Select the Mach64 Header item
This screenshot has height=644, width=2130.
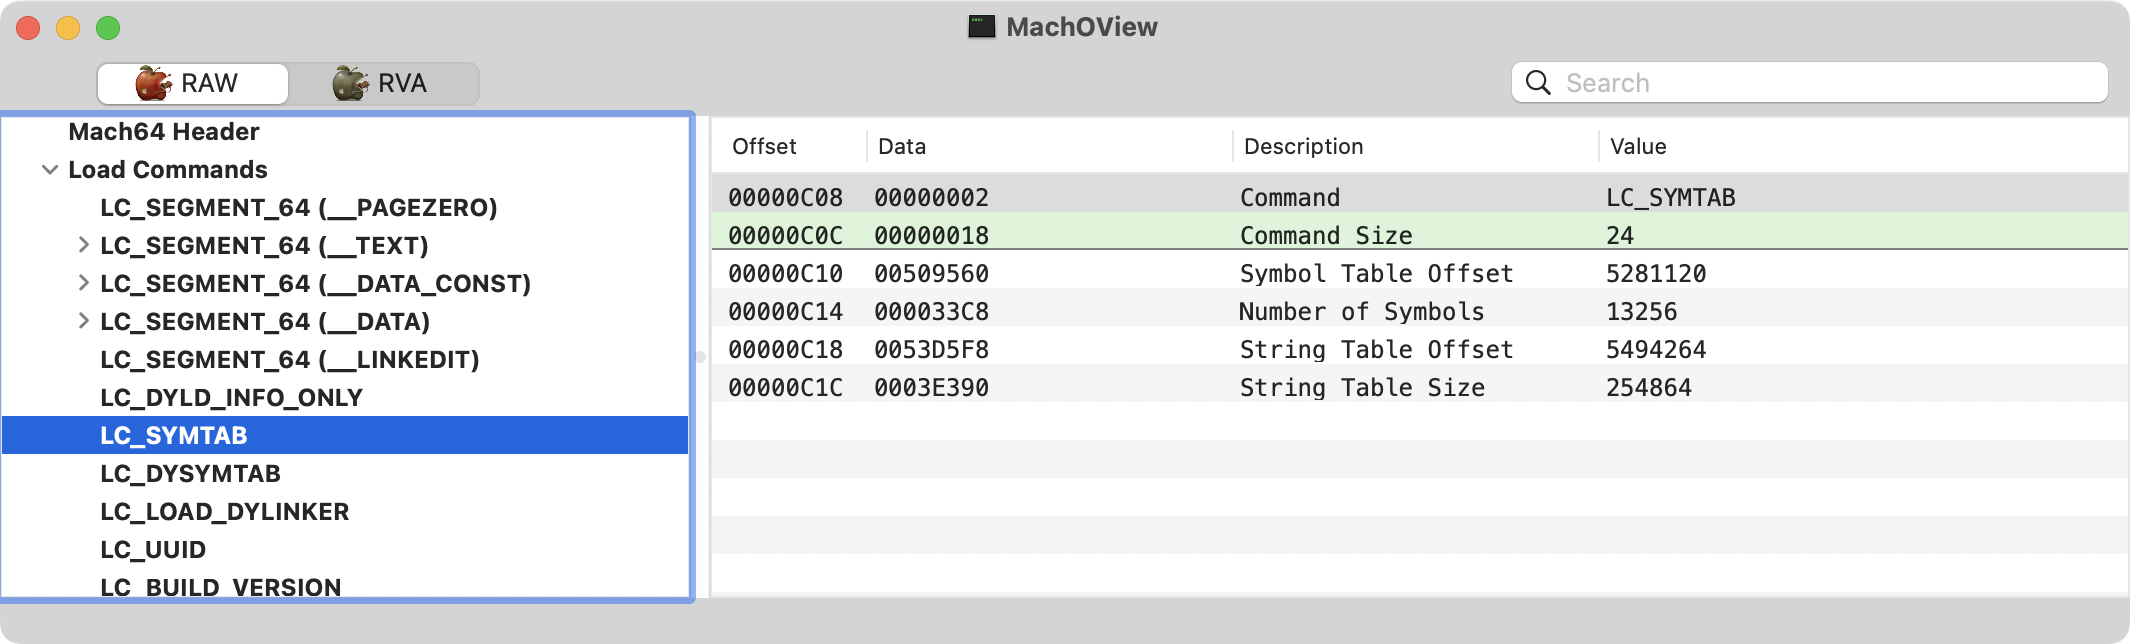(x=164, y=132)
